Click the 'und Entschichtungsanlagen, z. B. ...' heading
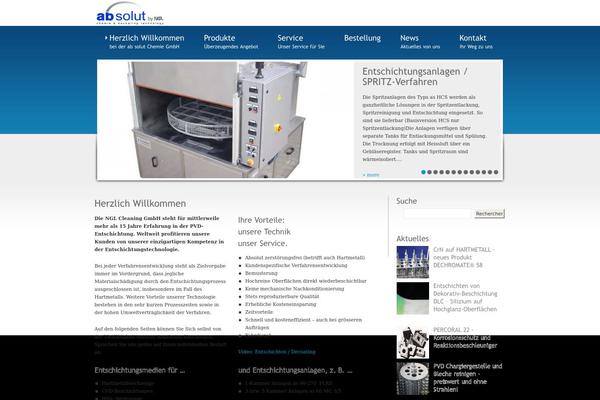Image resolution: width=600 pixels, height=400 pixels. pyautogui.click(x=295, y=370)
